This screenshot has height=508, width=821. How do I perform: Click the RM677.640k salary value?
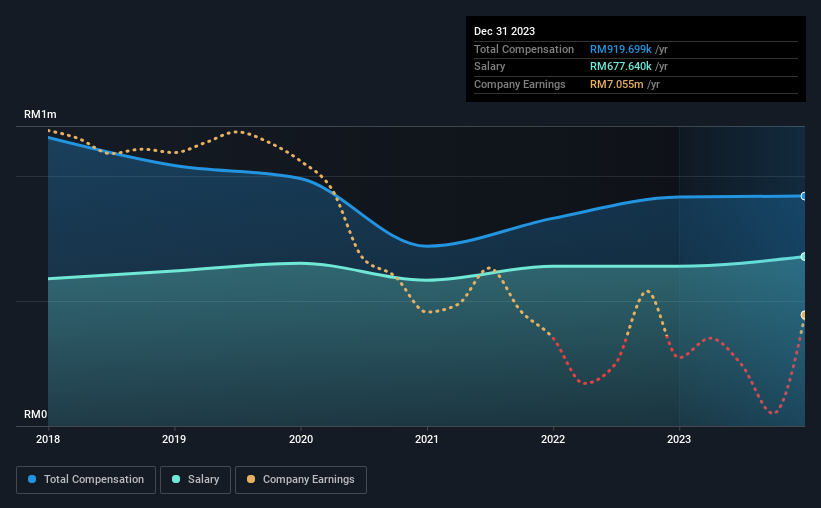[x=620, y=67]
